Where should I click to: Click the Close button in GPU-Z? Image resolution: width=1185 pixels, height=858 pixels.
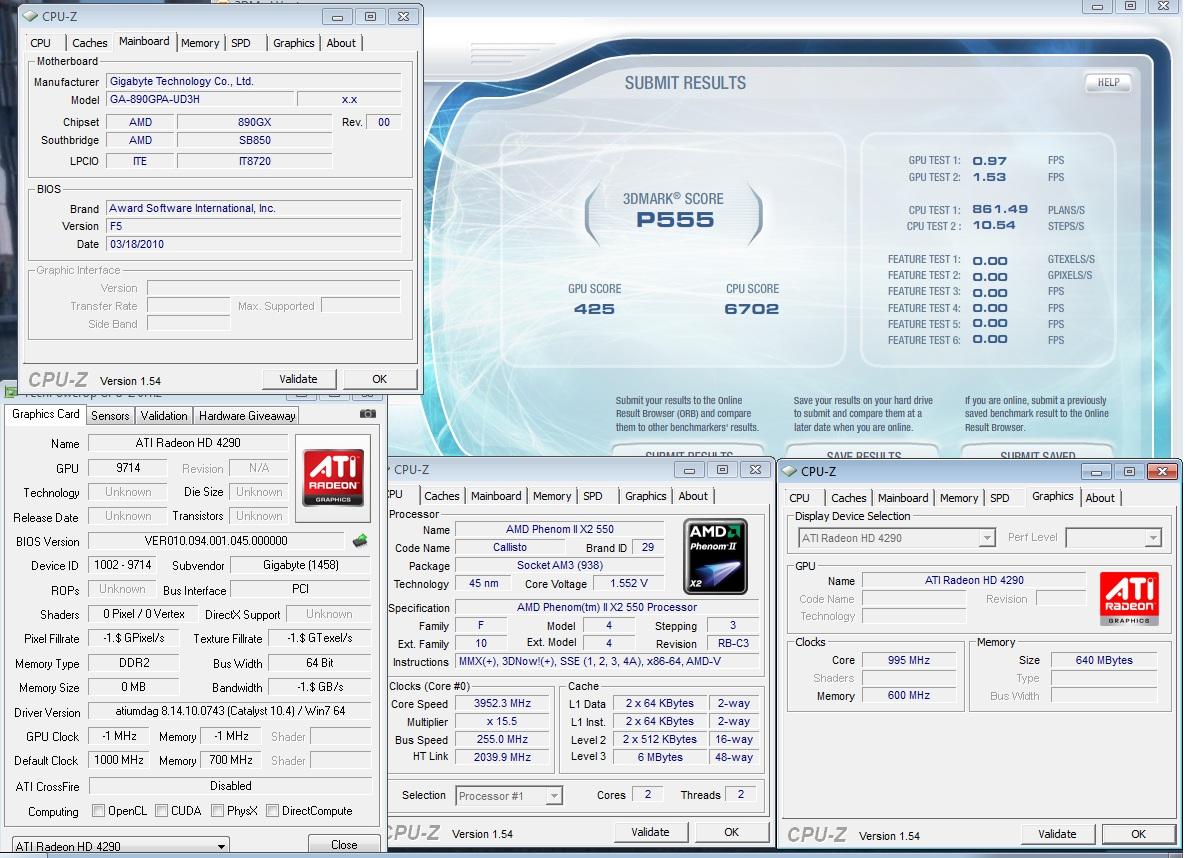(x=344, y=844)
